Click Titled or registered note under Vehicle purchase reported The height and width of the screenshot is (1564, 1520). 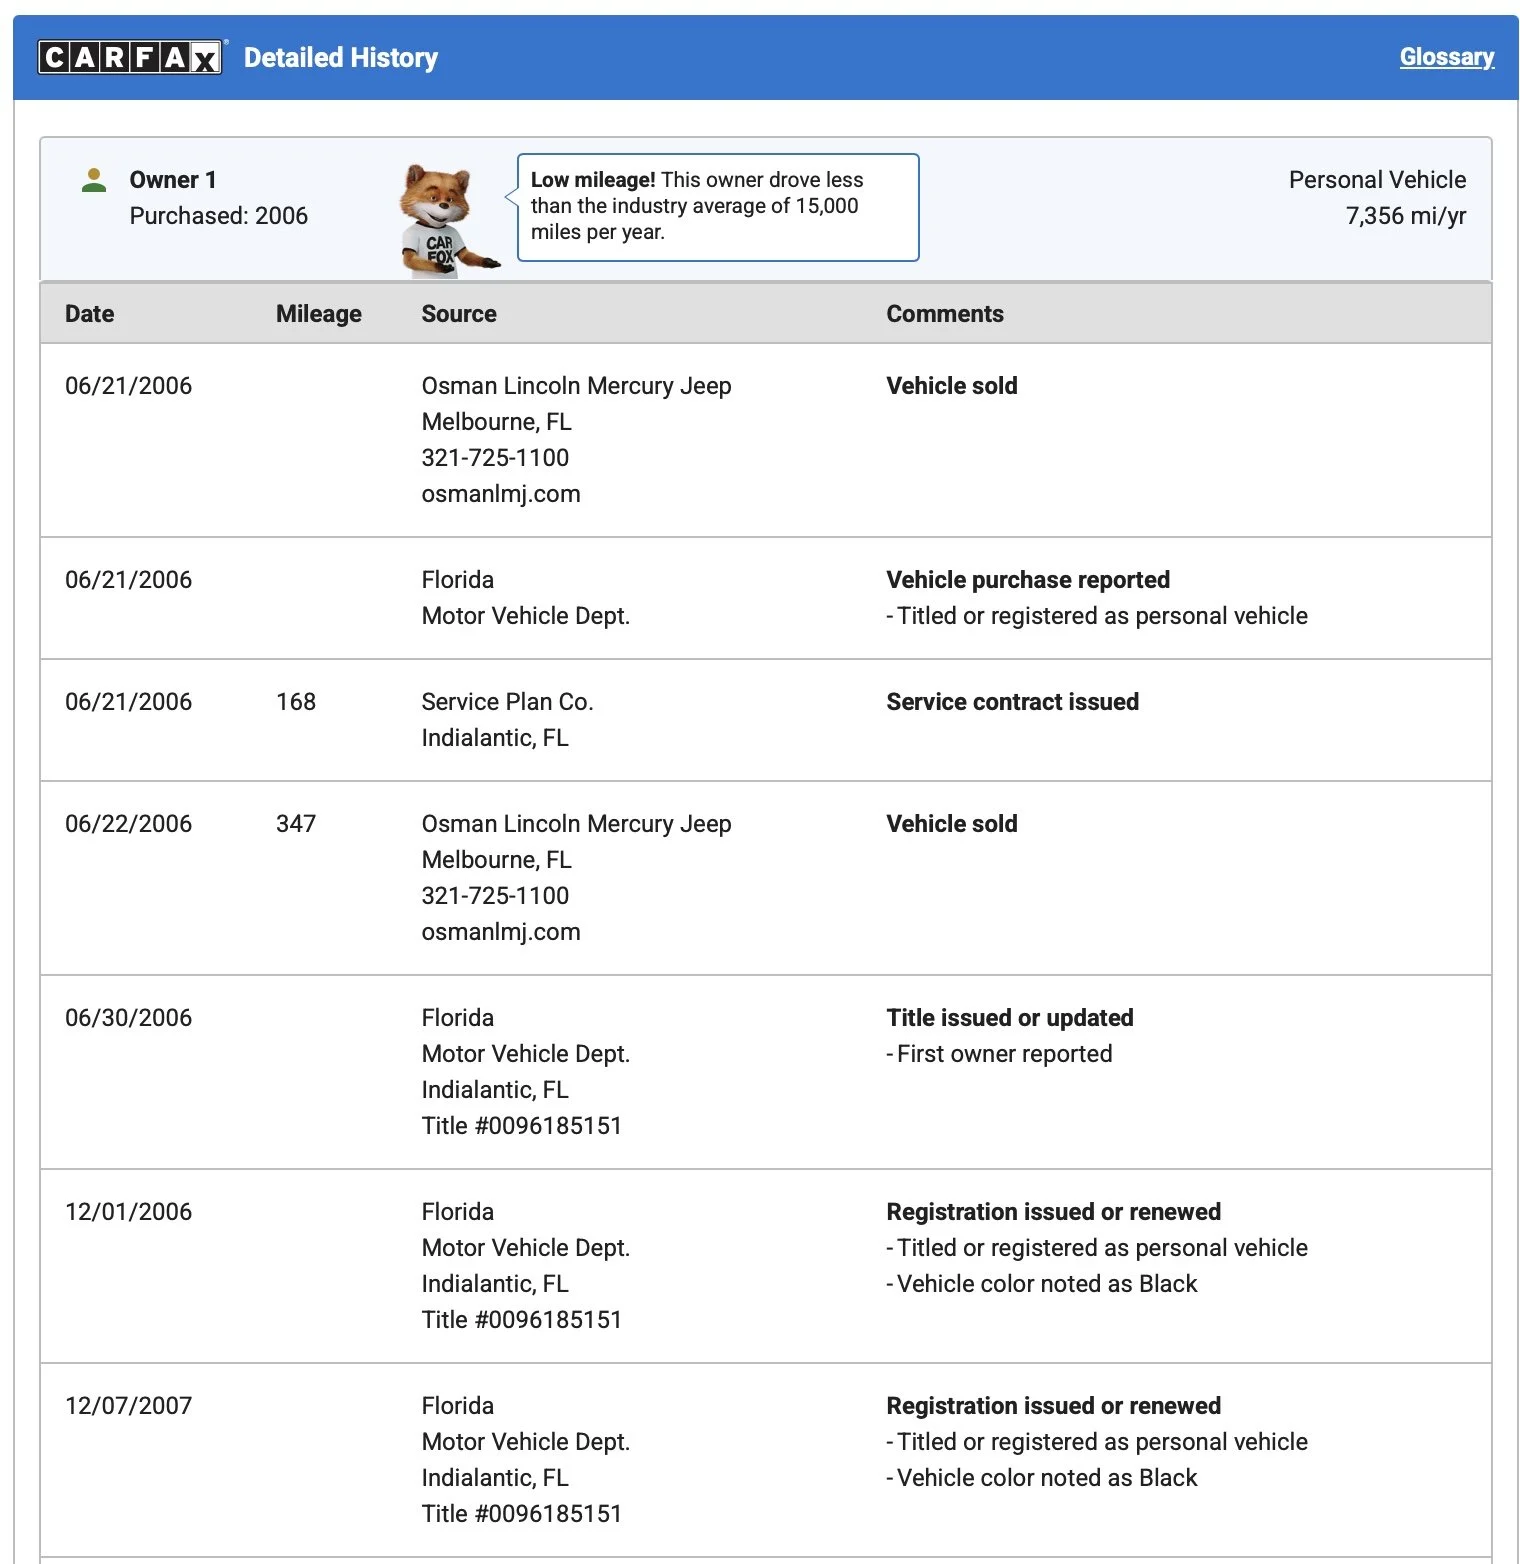point(1097,616)
